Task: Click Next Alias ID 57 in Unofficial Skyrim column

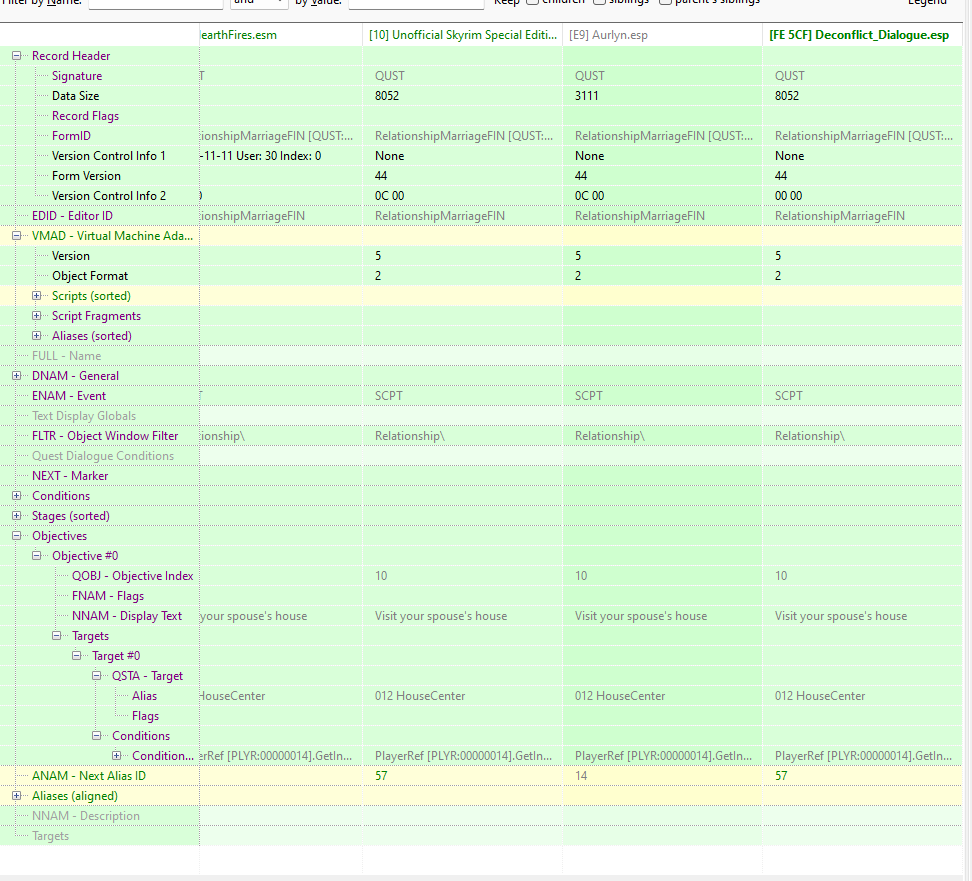Action: 381,776
